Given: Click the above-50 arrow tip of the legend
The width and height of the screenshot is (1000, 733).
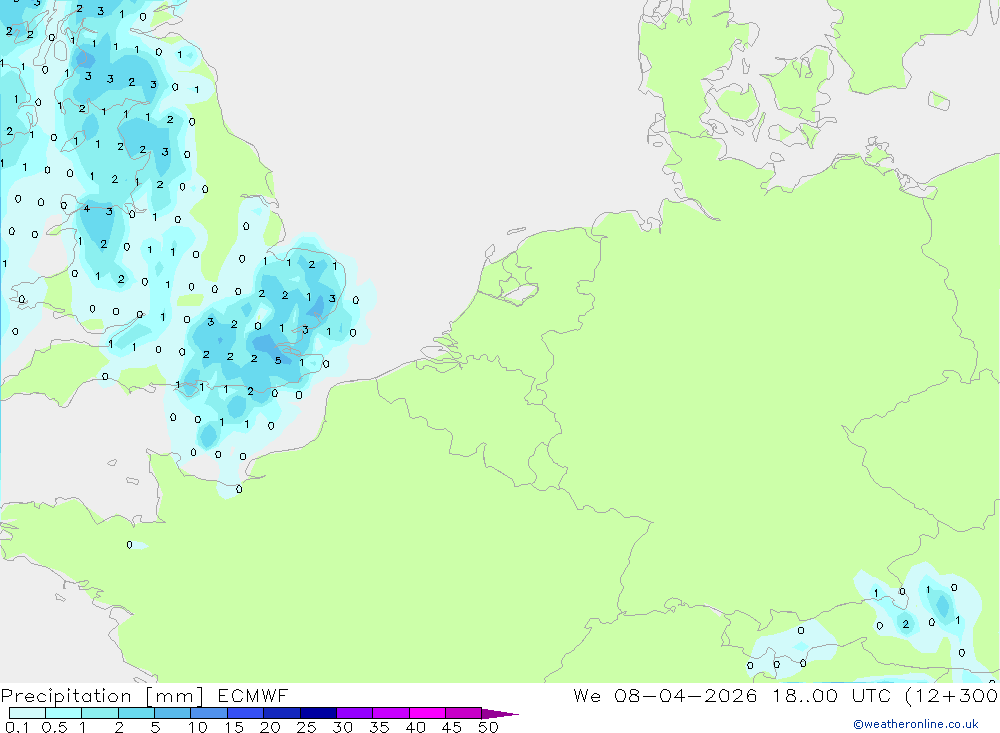Looking at the screenshot, I should tap(499, 714).
